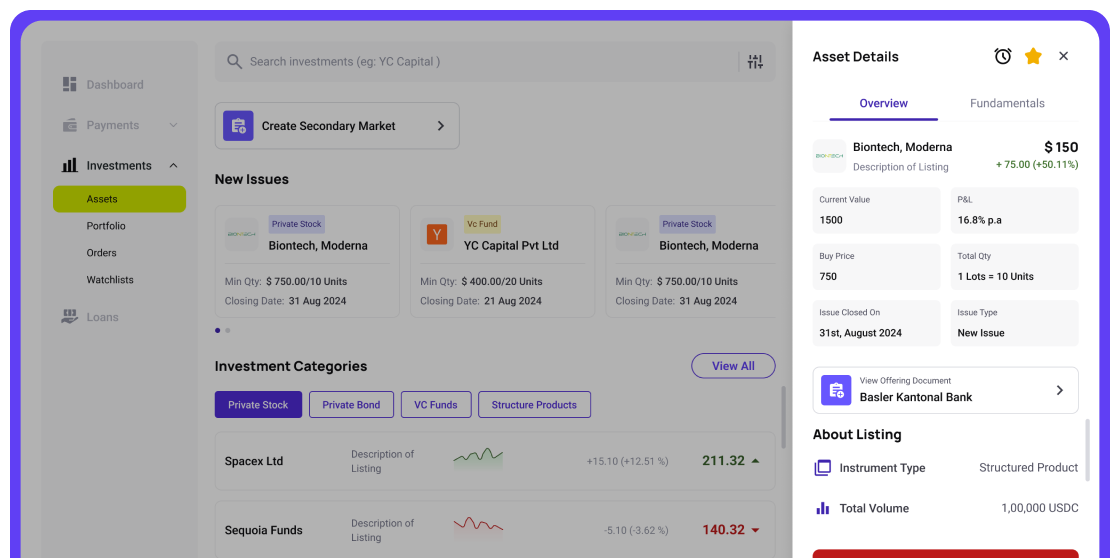
Task: Click the Private Stock tag on first card
Action: click(x=296, y=224)
